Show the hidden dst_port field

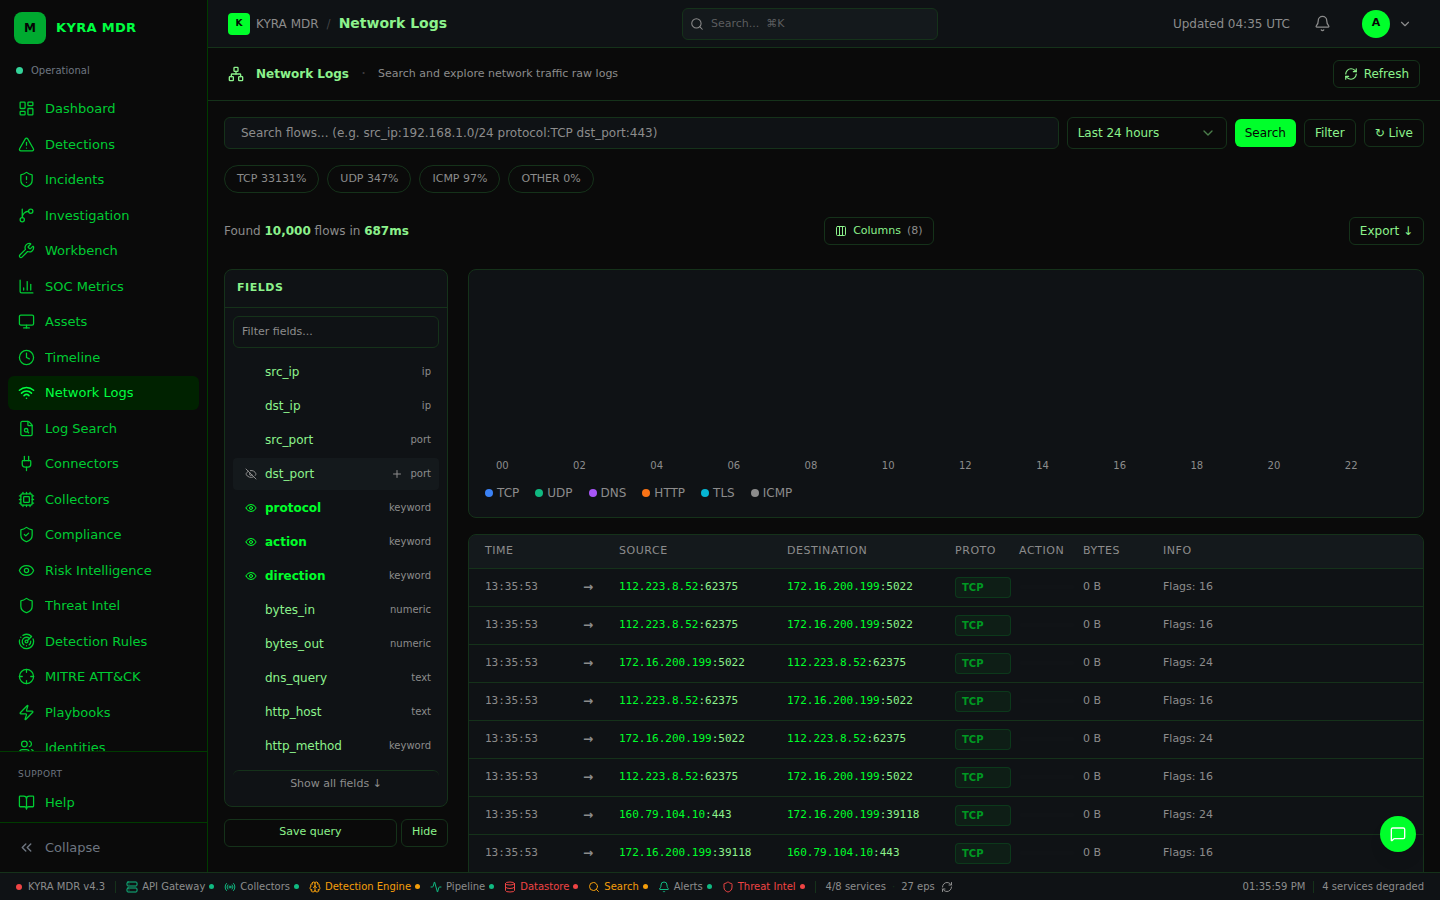[250, 473]
